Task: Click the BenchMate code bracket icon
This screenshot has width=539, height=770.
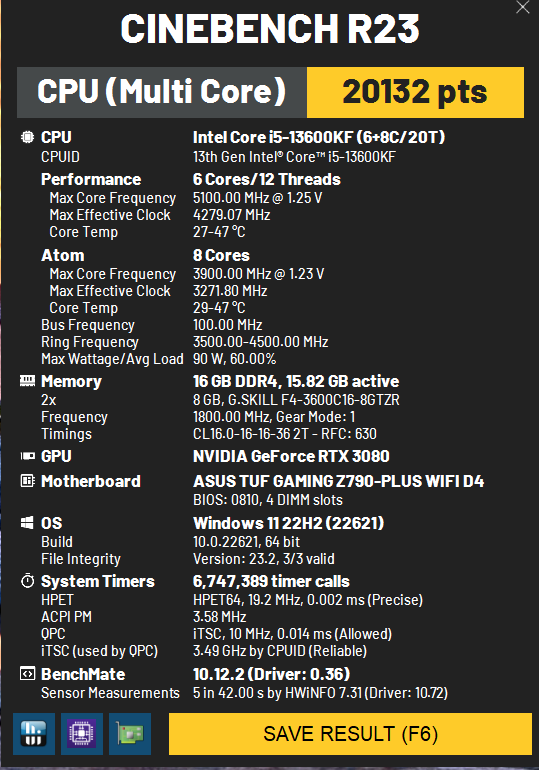Action: [27, 674]
